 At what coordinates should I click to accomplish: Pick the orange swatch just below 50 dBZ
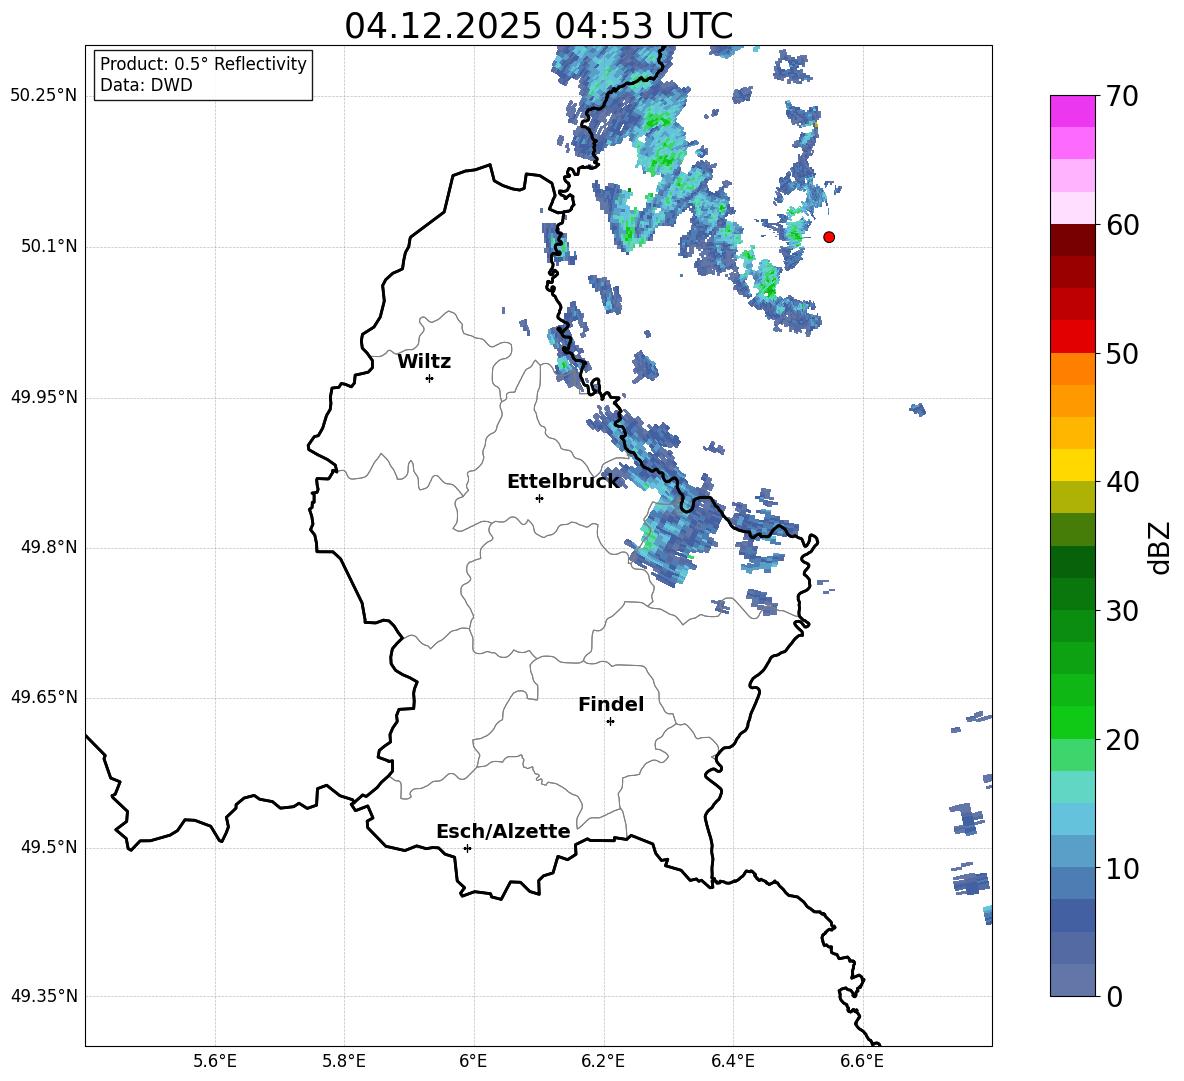1072,368
